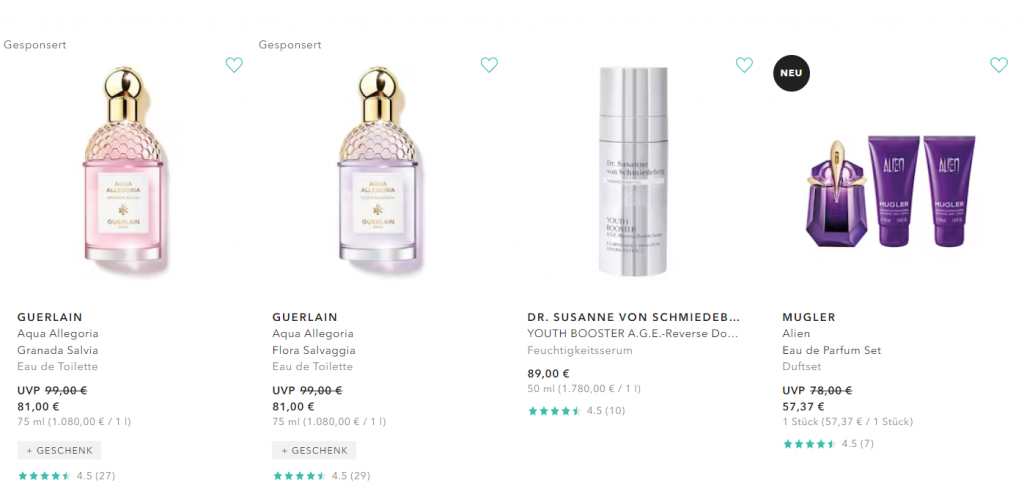This screenshot has width=1024, height=491.
Task: Click + GESCHENK tag under Flora Salvaggia
Action: pyautogui.click(x=314, y=451)
